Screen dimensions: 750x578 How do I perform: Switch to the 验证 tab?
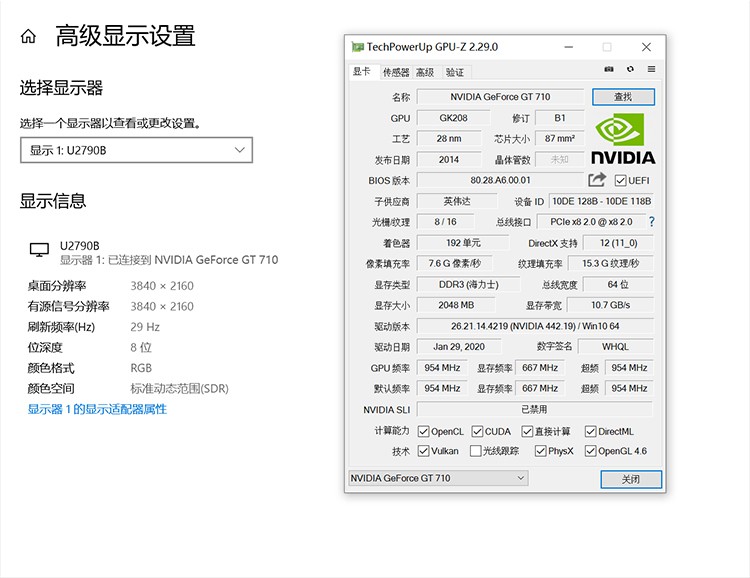pyautogui.click(x=455, y=72)
